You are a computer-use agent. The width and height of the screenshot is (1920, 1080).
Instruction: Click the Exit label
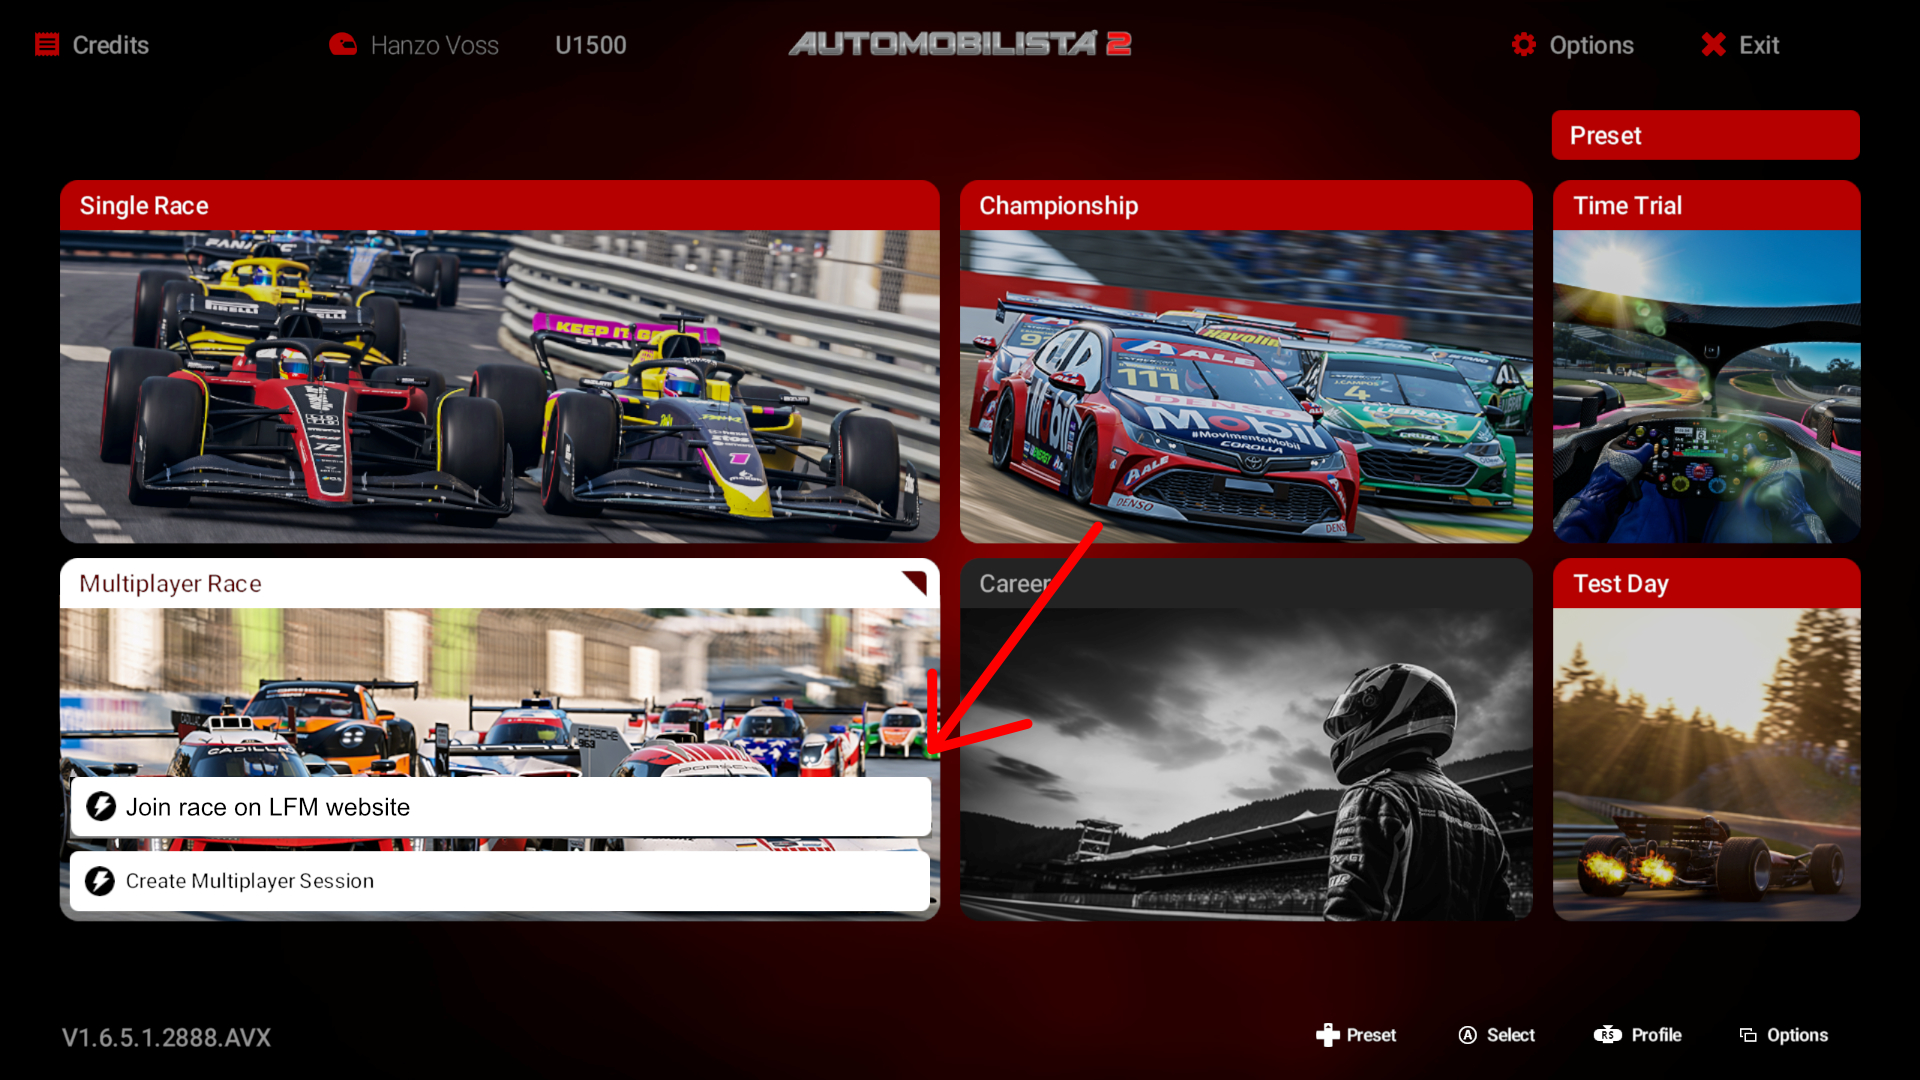tap(1759, 45)
